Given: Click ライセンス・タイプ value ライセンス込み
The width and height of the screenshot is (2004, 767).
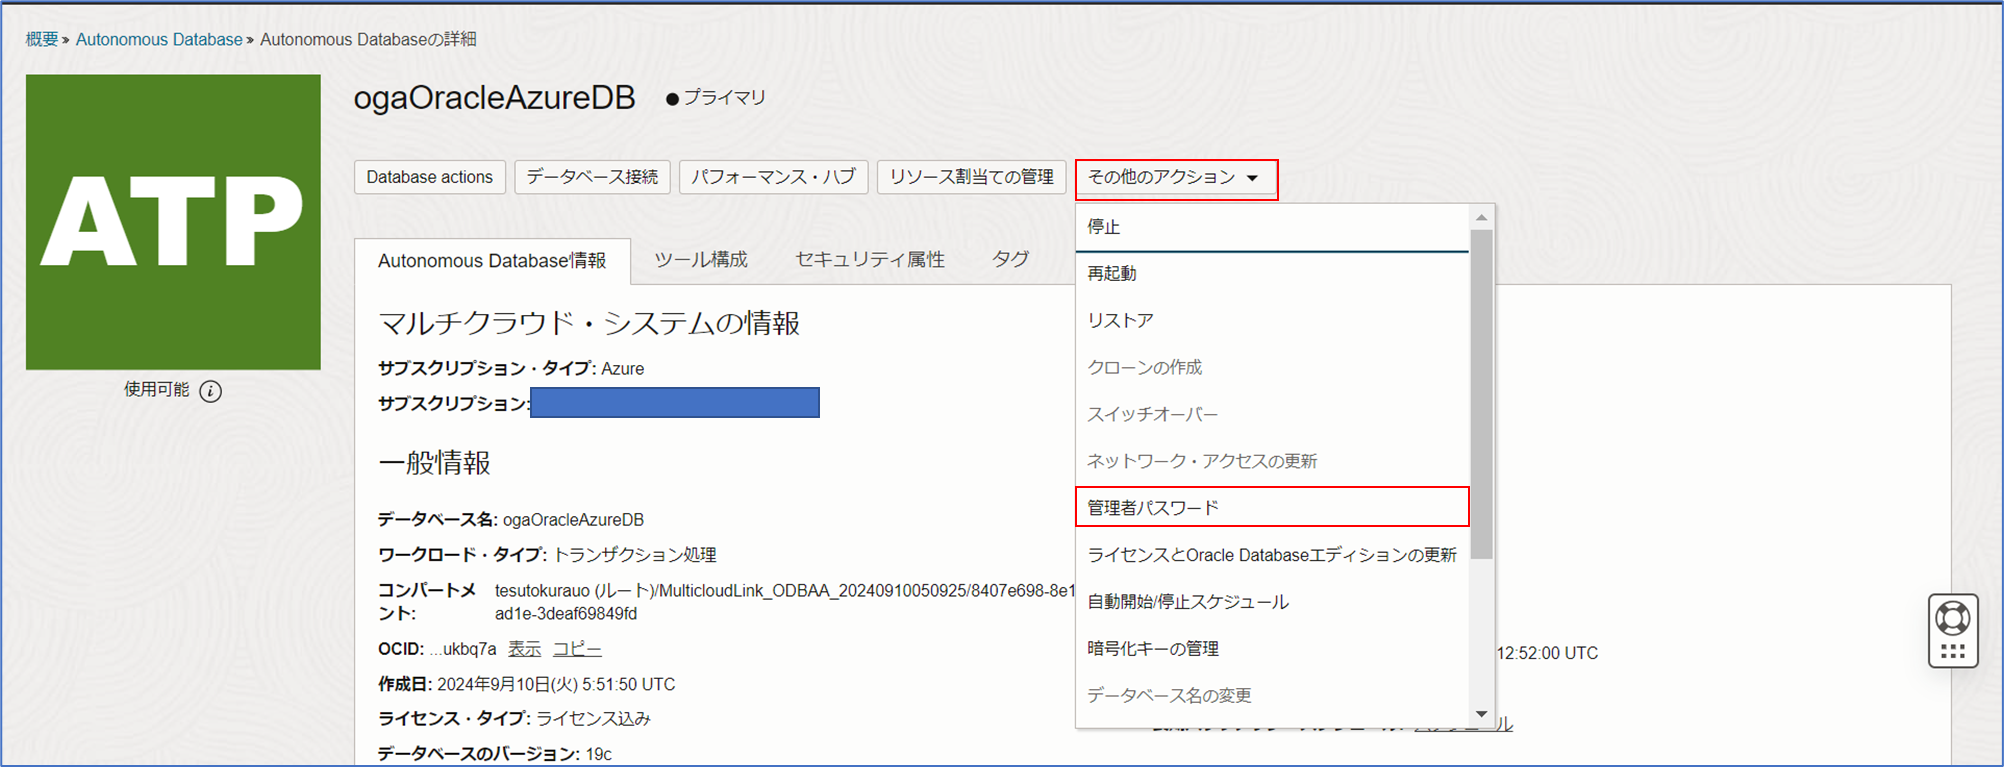Looking at the screenshot, I should (593, 719).
